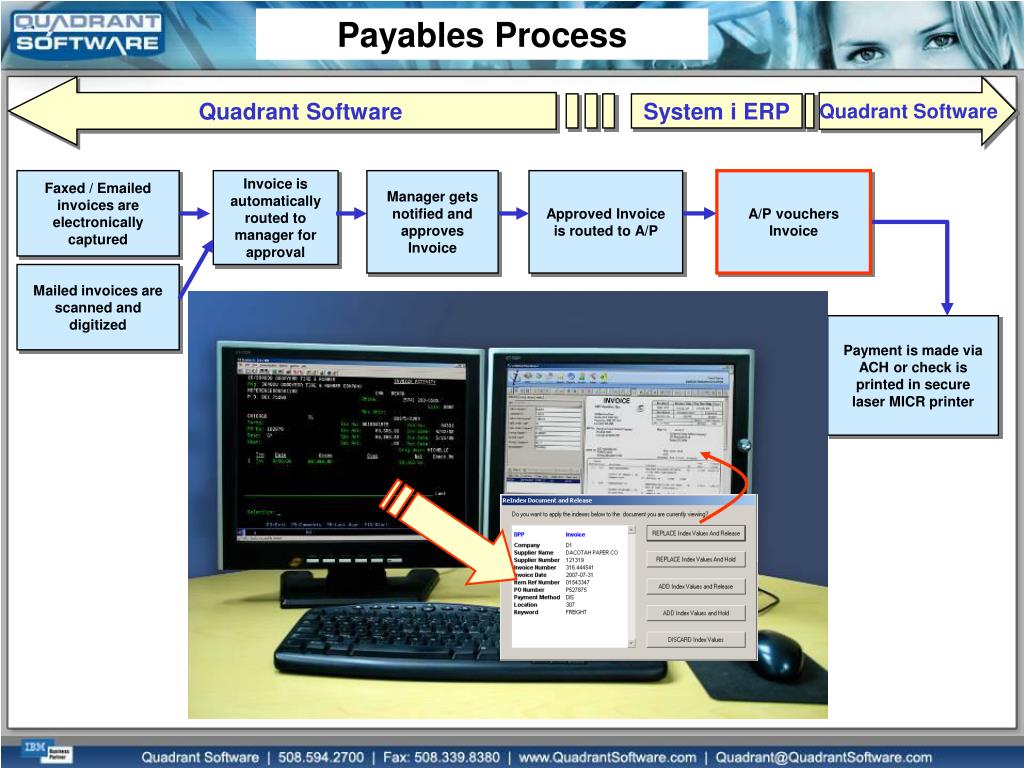Click the IBM Business Partner badge
Image resolution: width=1024 pixels, height=768 pixels.
coord(48,752)
